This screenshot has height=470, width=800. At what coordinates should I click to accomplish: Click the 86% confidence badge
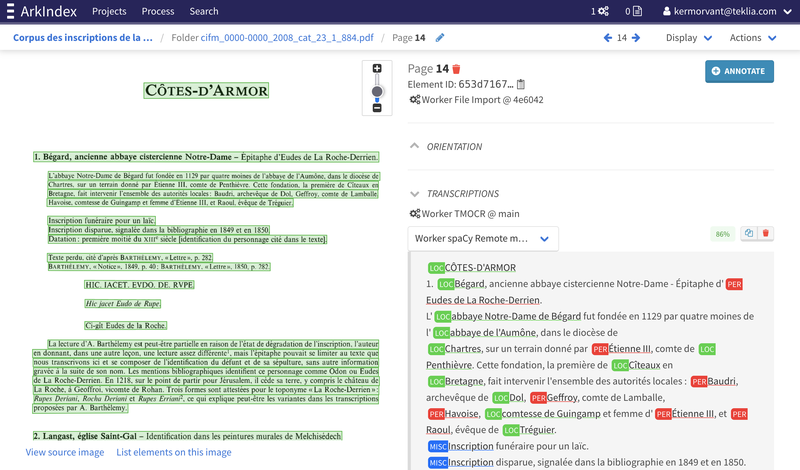pos(722,234)
